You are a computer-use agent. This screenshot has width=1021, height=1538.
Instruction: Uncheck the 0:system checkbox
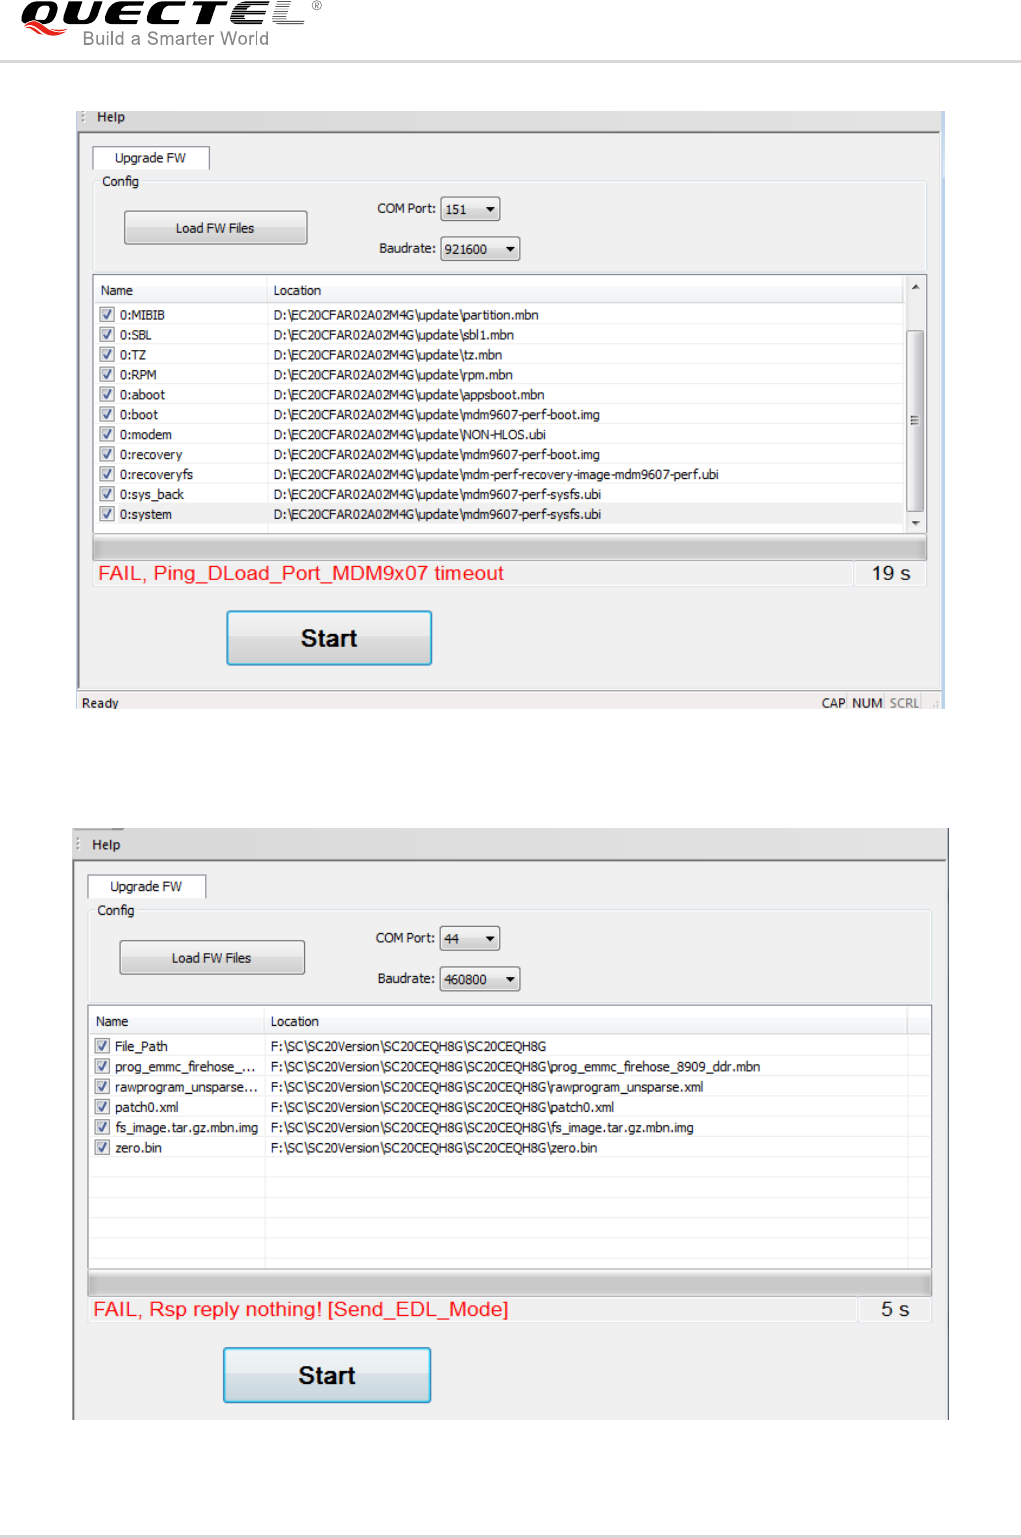pos(107,514)
